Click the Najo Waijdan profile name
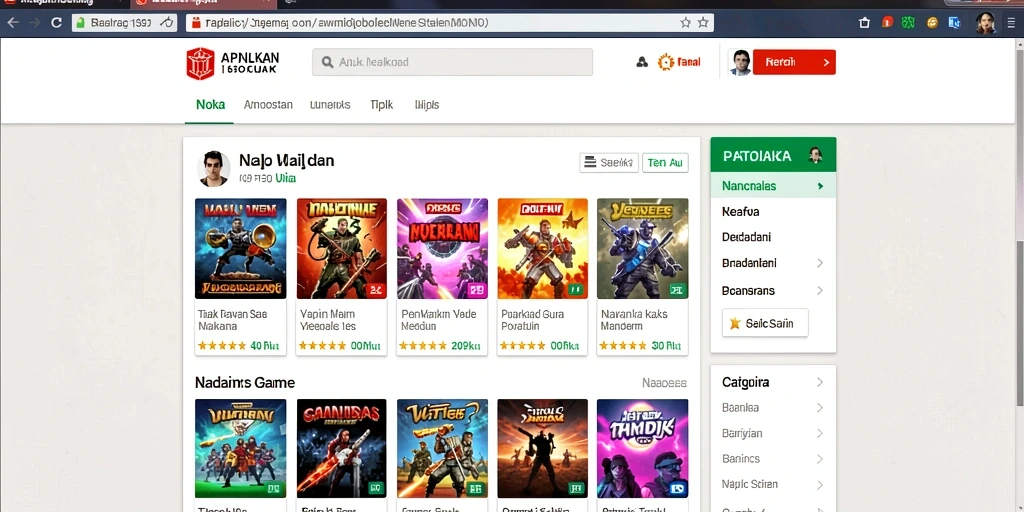 (x=287, y=160)
